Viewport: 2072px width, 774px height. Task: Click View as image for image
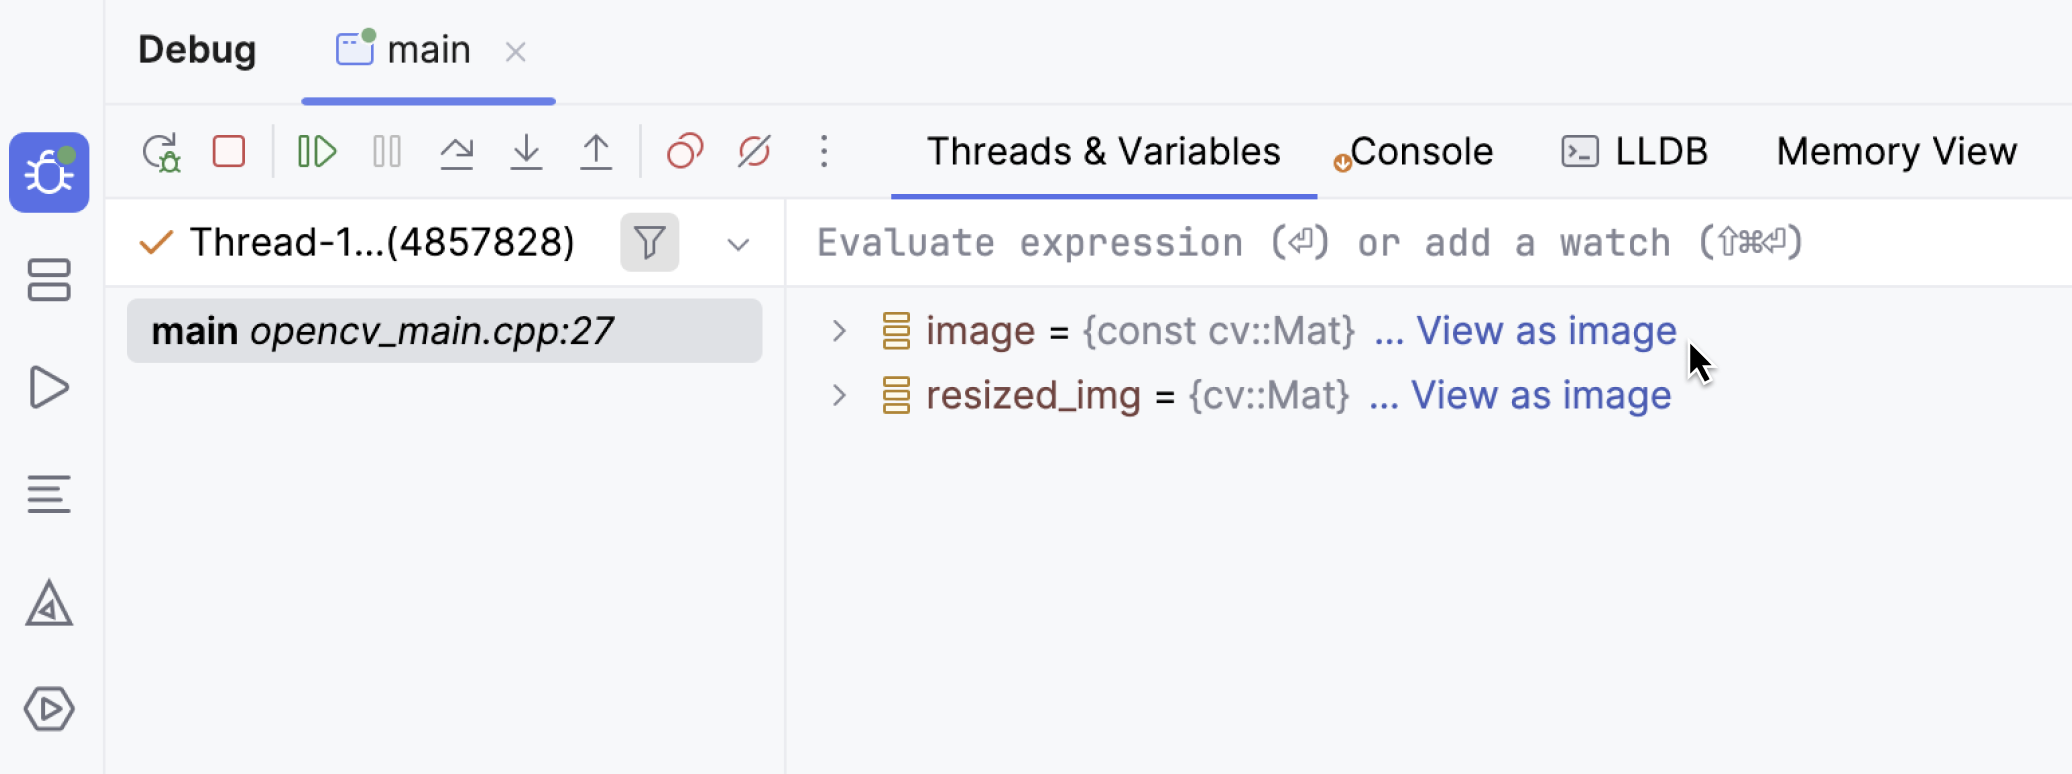1545,331
